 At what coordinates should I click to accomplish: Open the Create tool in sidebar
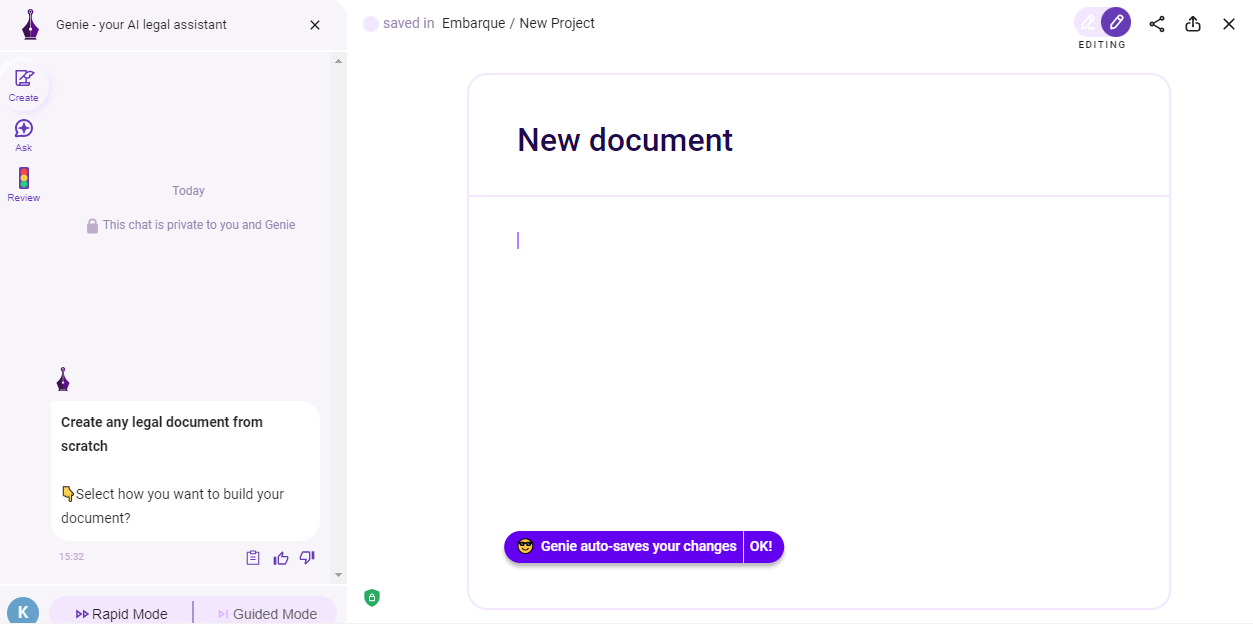[x=24, y=84]
